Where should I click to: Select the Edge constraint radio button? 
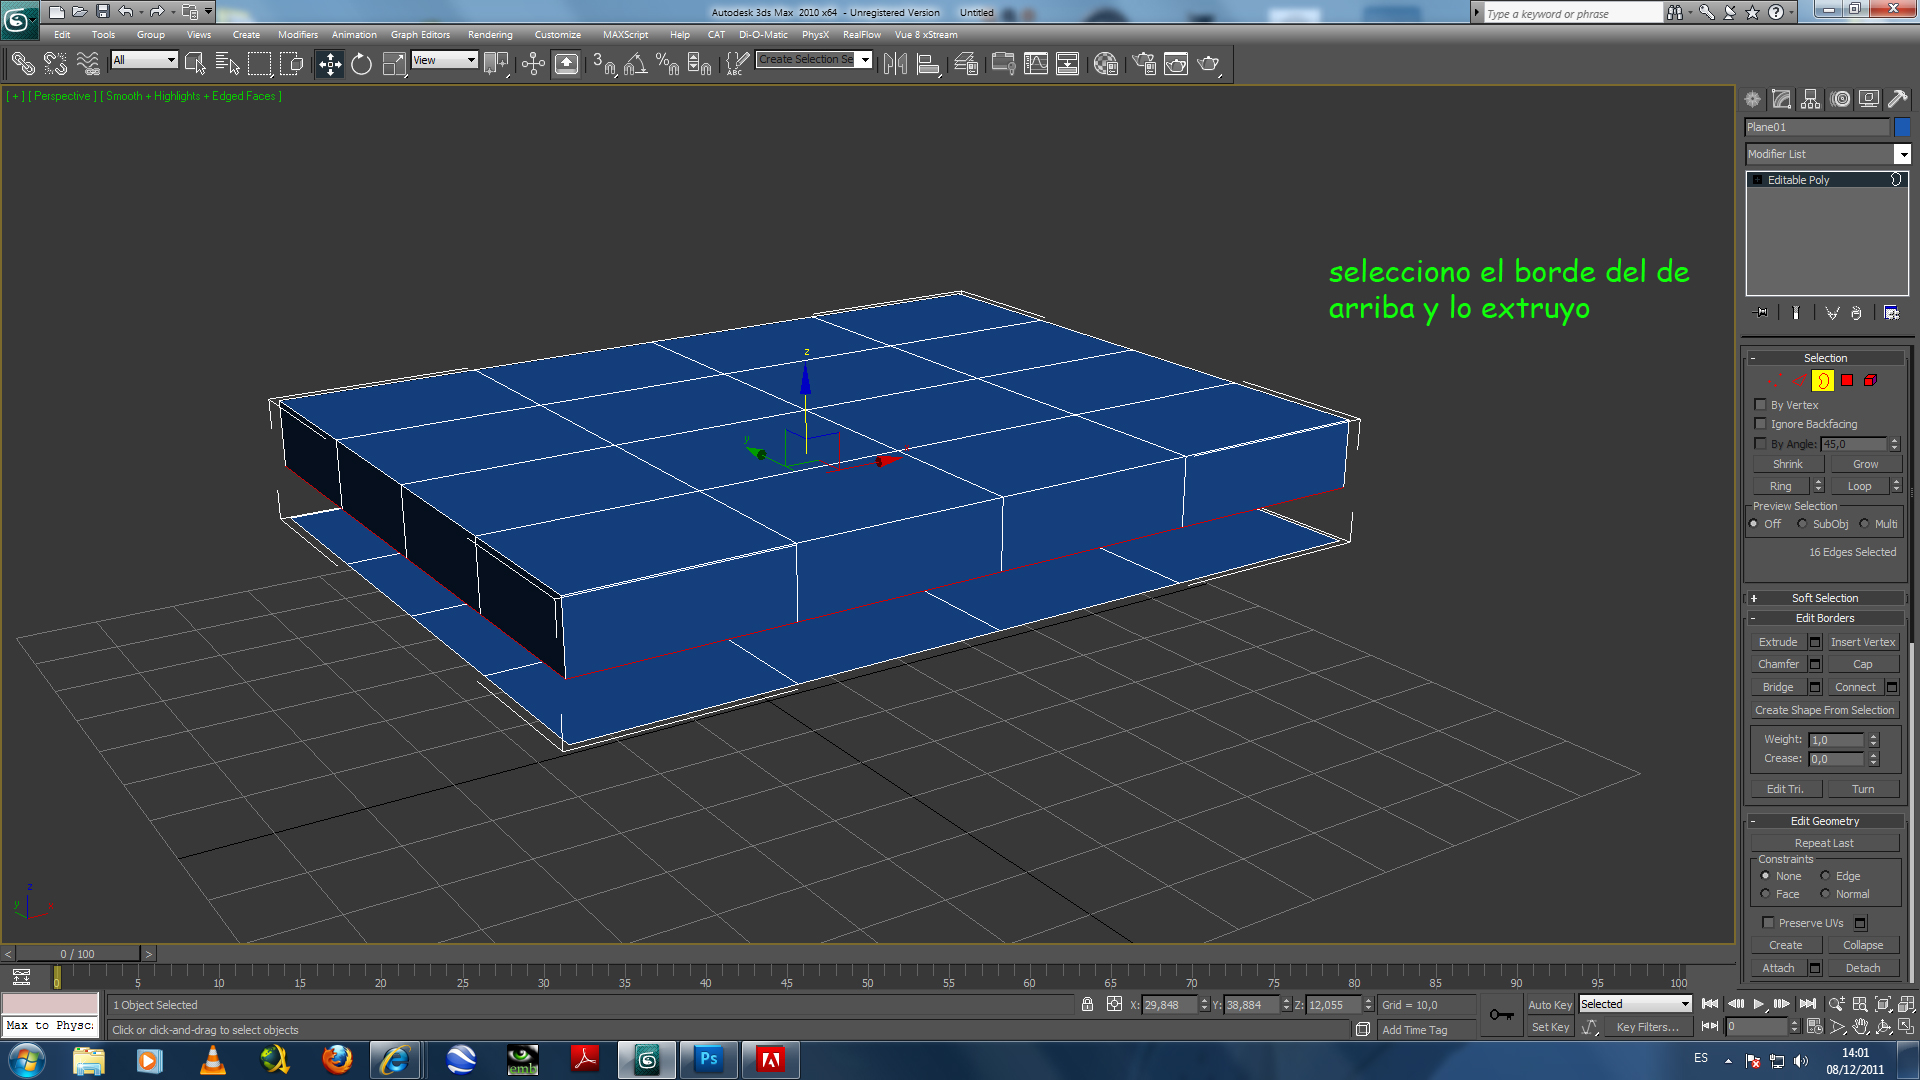coord(1825,876)
